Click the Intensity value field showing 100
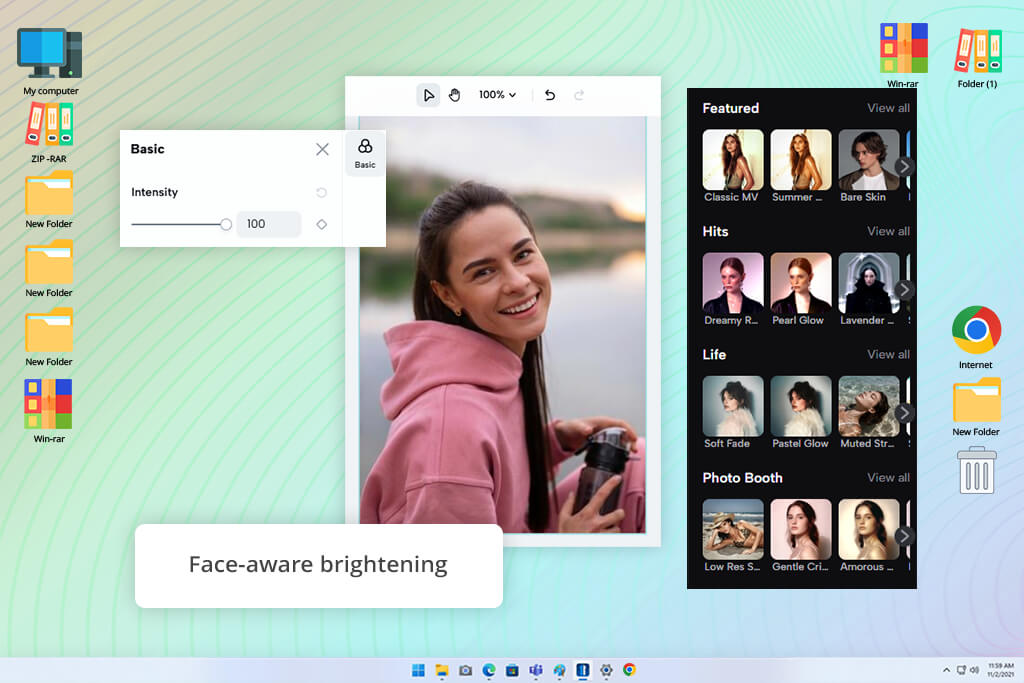1024x683 pixels. (x=269, y=224)
